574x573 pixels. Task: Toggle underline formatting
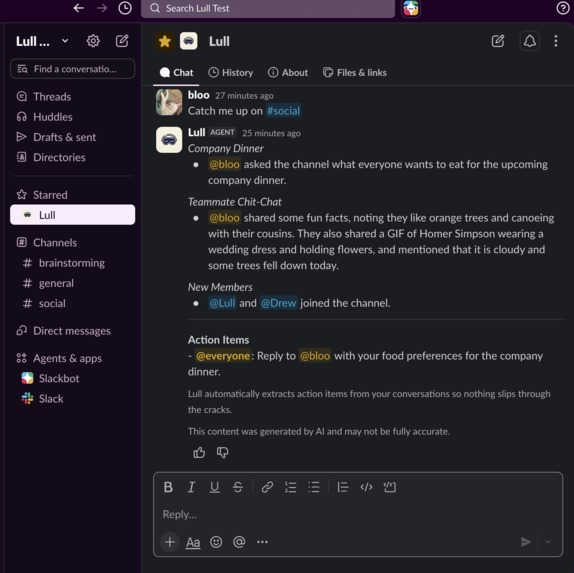click(x=215, y=487)
